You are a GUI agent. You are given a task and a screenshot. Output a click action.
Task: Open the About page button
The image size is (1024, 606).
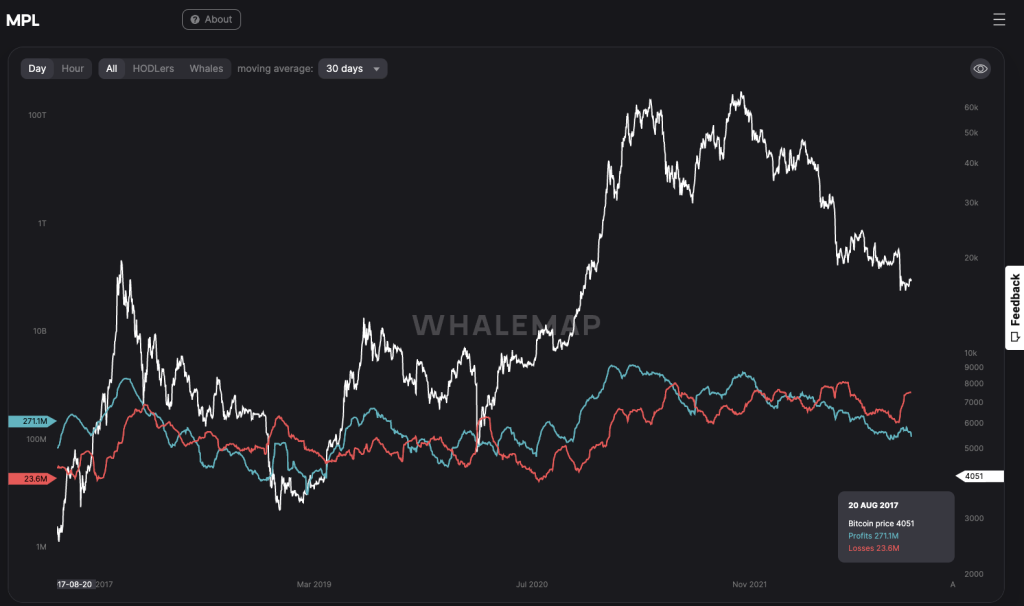click(x=211, y=20)
